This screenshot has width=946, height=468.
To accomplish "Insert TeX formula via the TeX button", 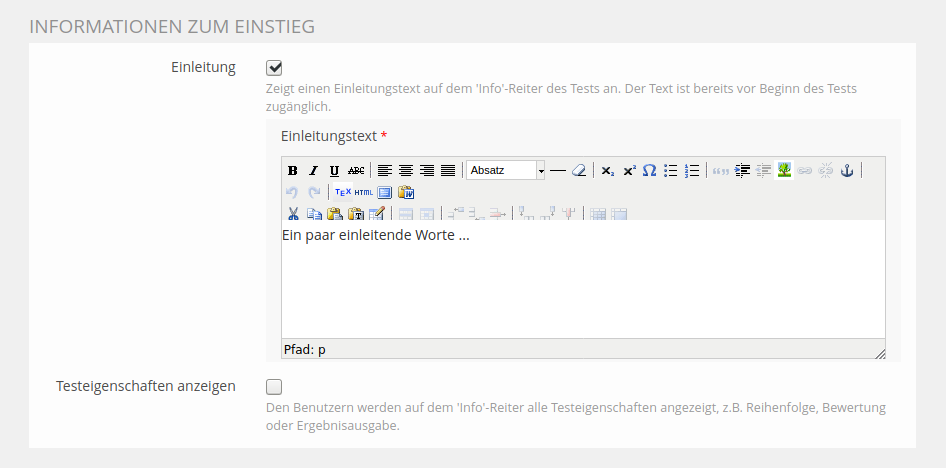I will pyautogui.click(x=342, y=192).
